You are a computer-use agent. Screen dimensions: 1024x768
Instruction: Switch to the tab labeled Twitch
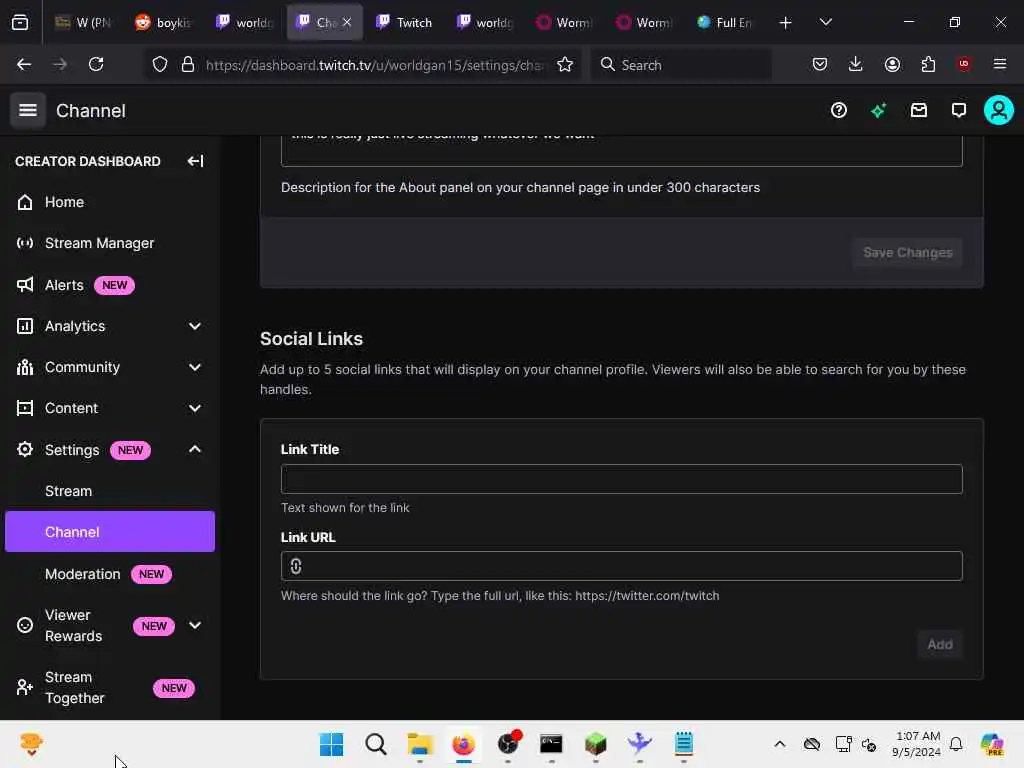coord(405,22)
